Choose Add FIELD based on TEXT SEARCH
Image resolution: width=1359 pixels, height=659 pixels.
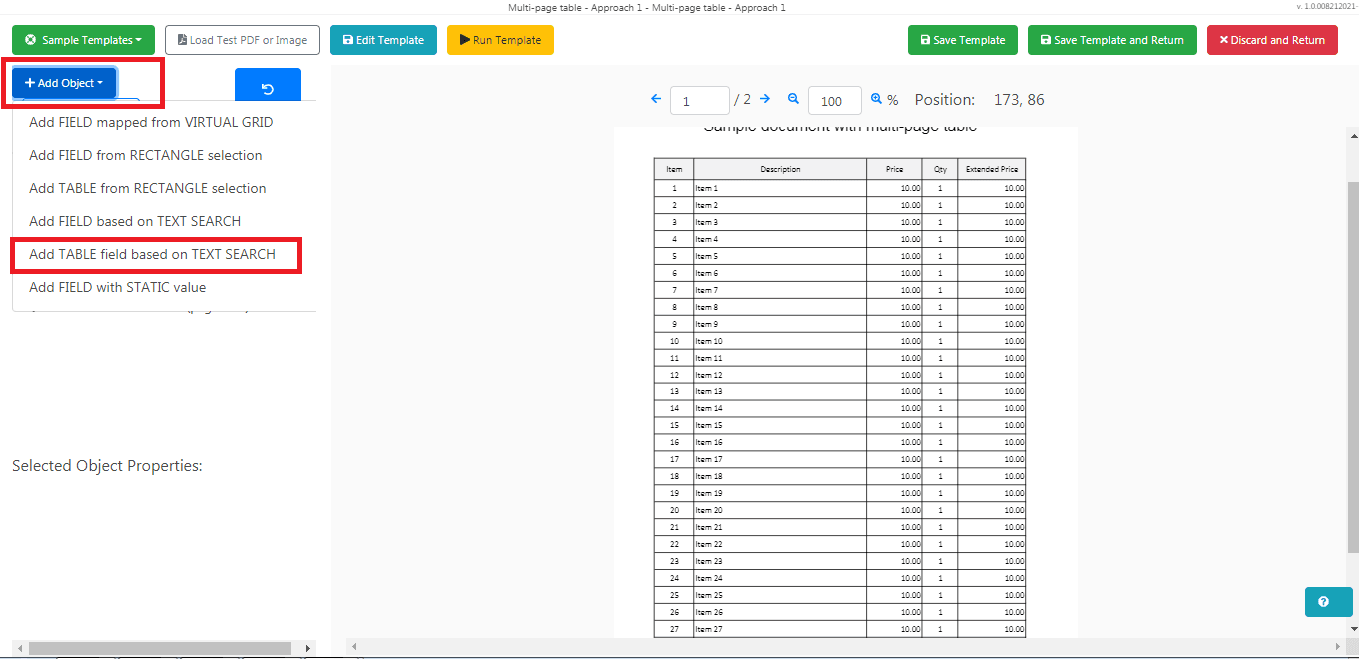point(135,221)
